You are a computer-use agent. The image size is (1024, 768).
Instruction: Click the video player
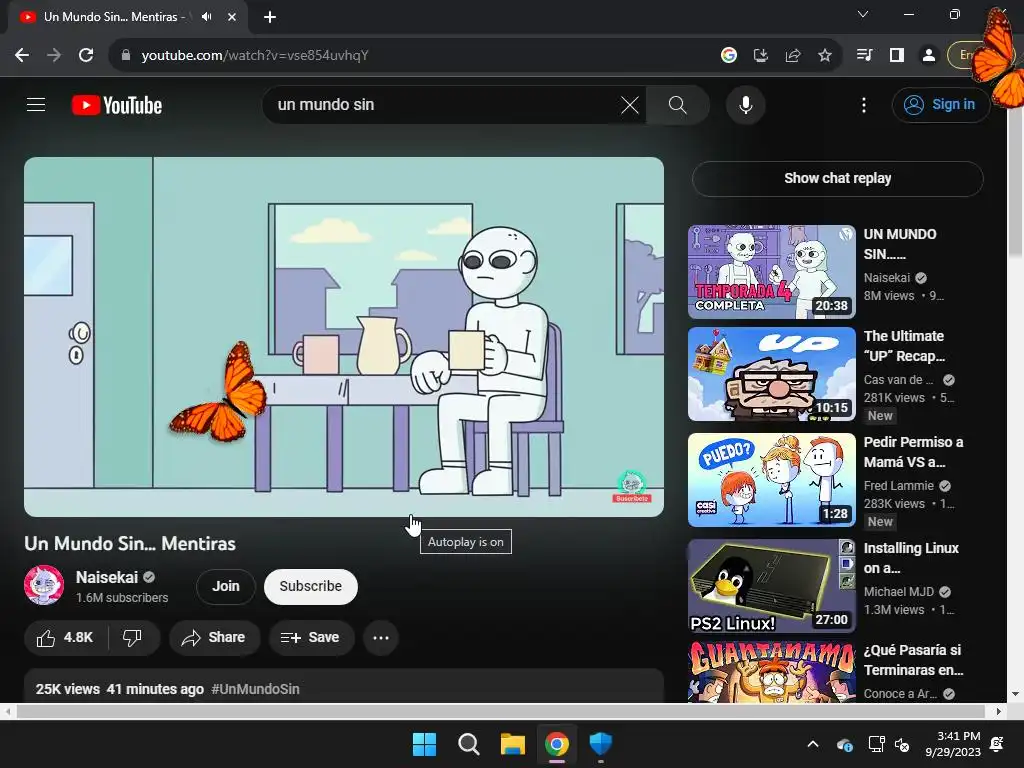click(x=344, y=336)
